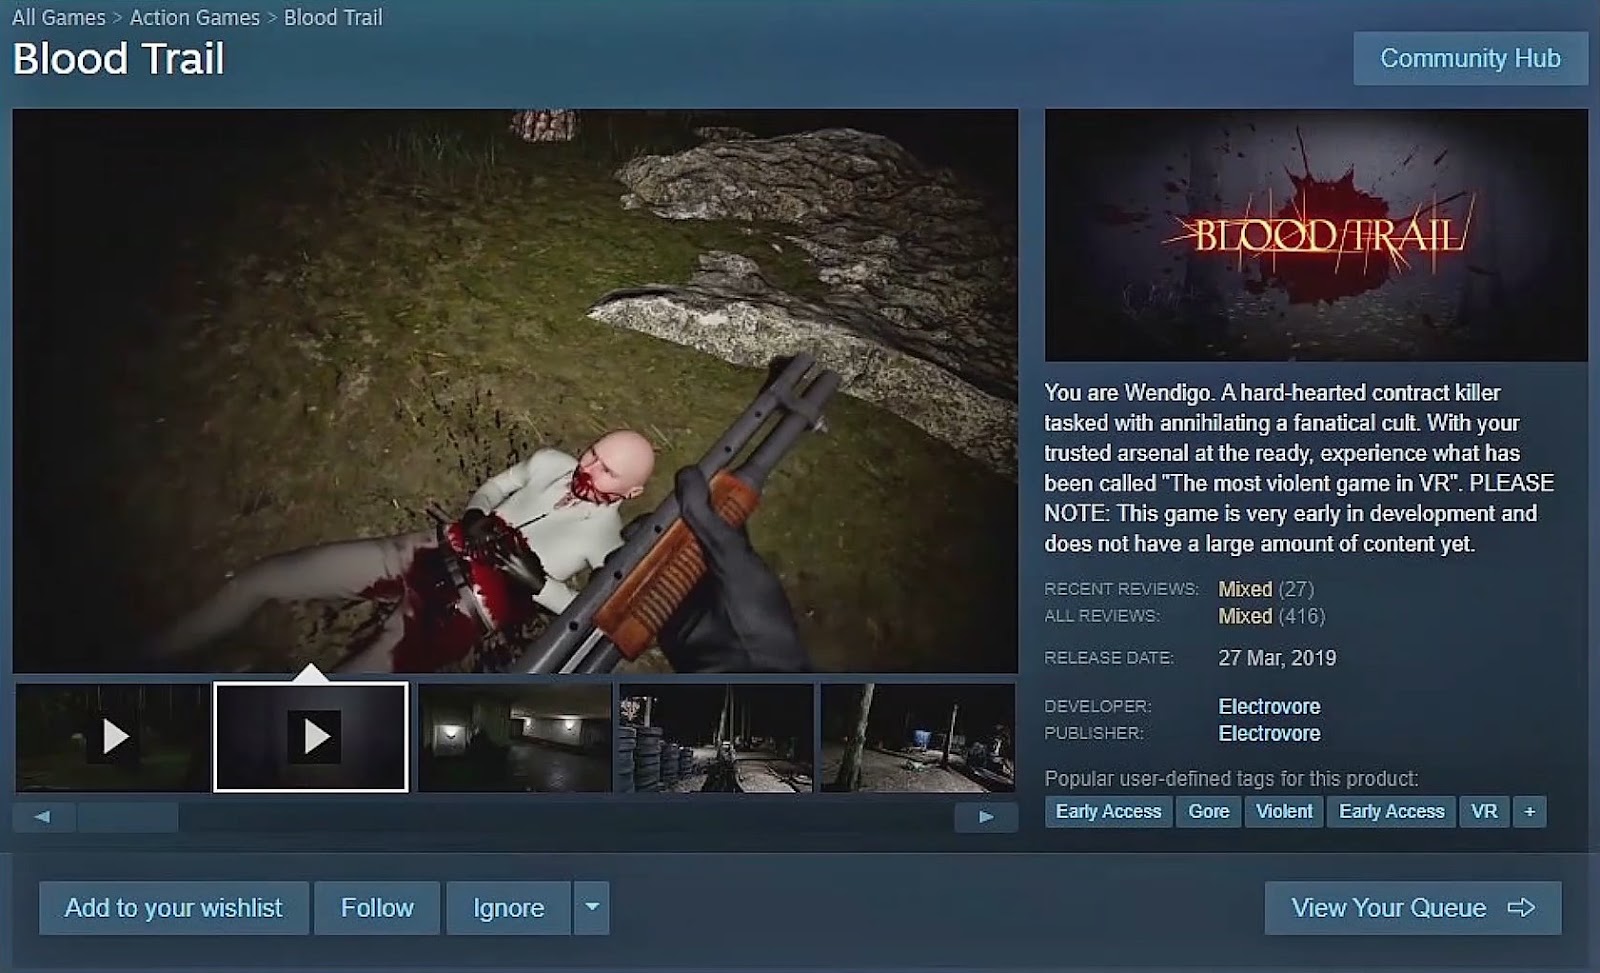Open the forest path screenshot thumbnail

(x=918, y=737)
